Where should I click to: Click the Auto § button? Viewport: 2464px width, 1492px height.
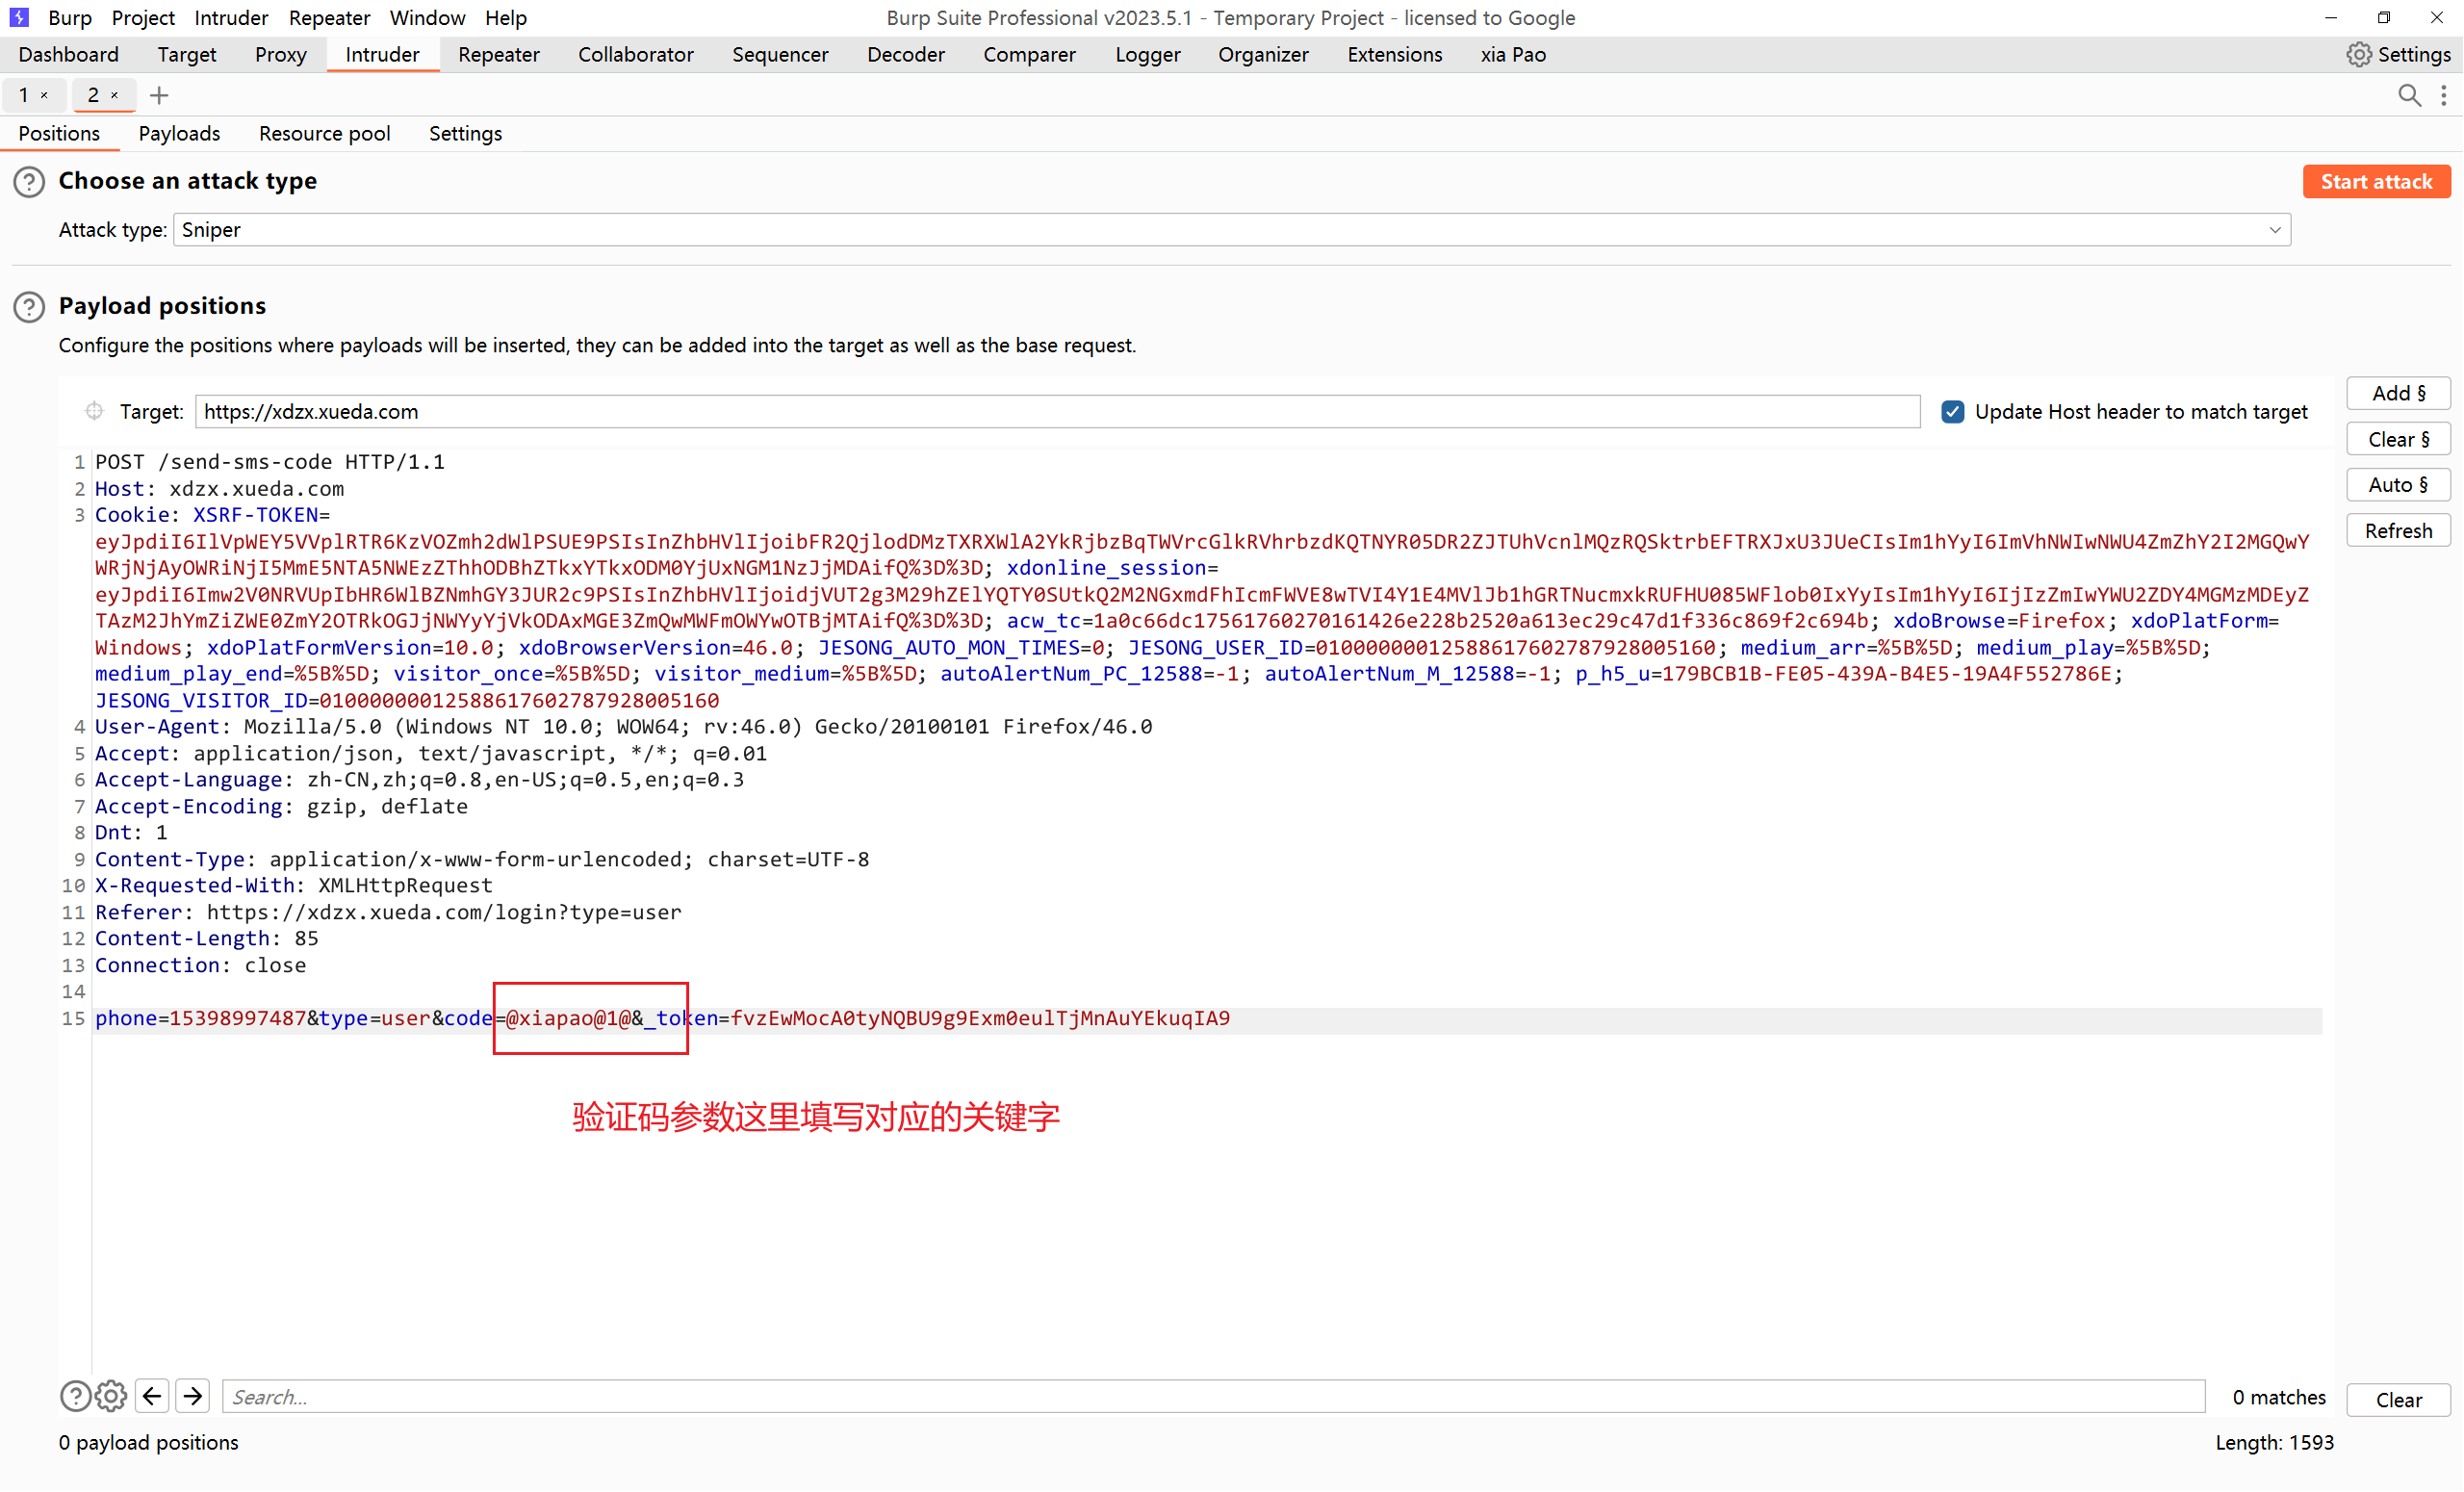tap(2397, 485)
